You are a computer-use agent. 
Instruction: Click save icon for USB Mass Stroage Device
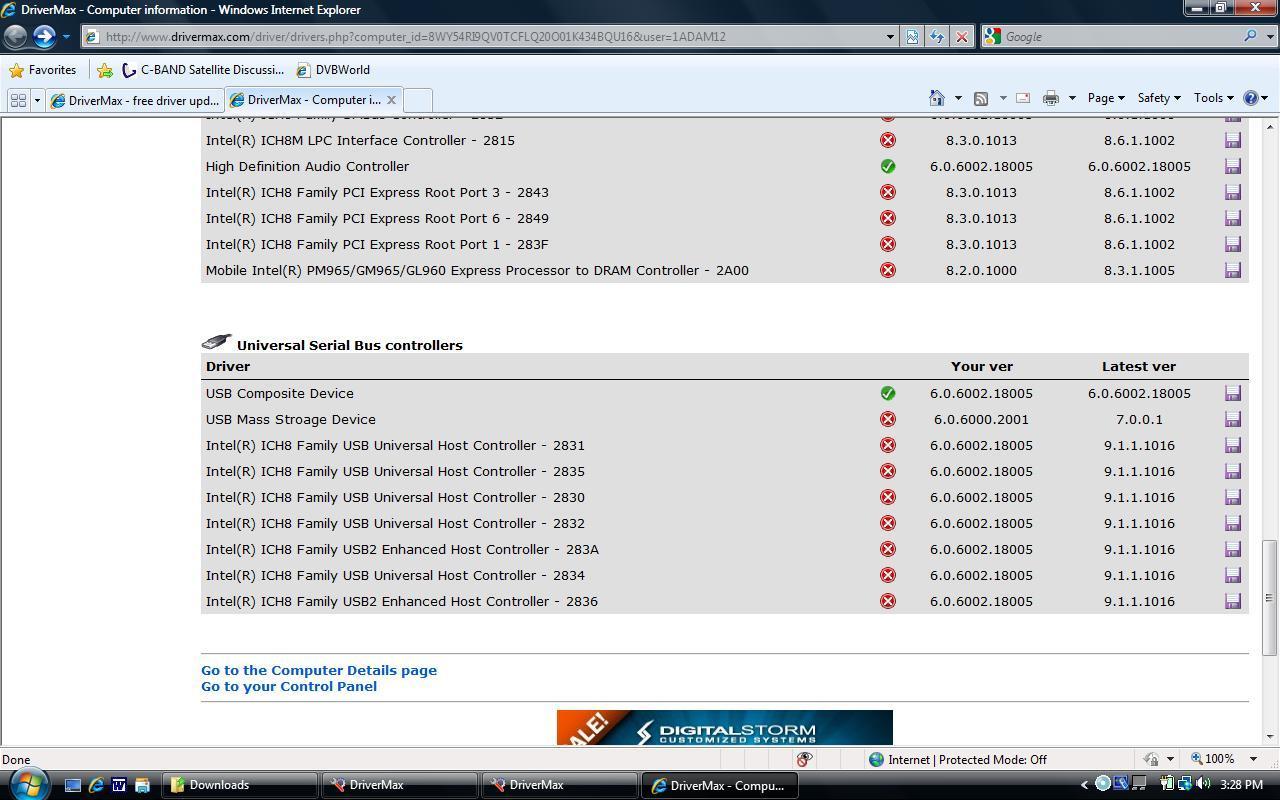(1232, 419)
